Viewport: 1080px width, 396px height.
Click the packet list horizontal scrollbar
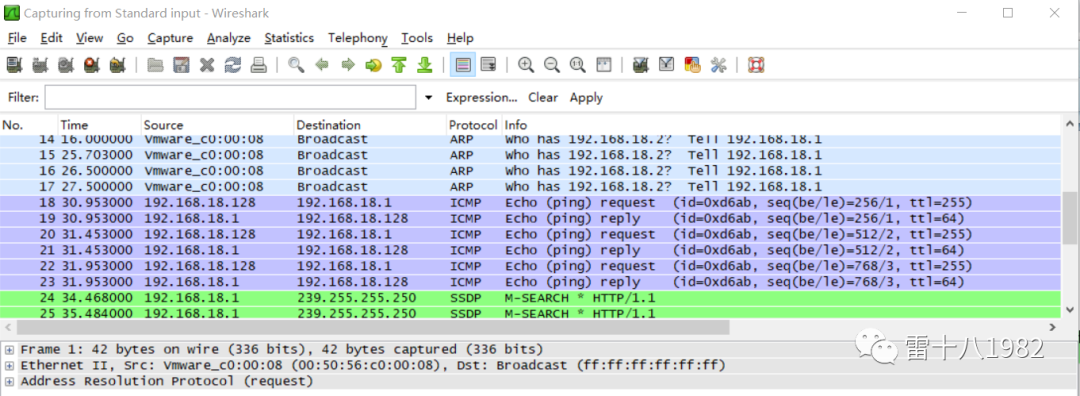click(x=373, y=327)
